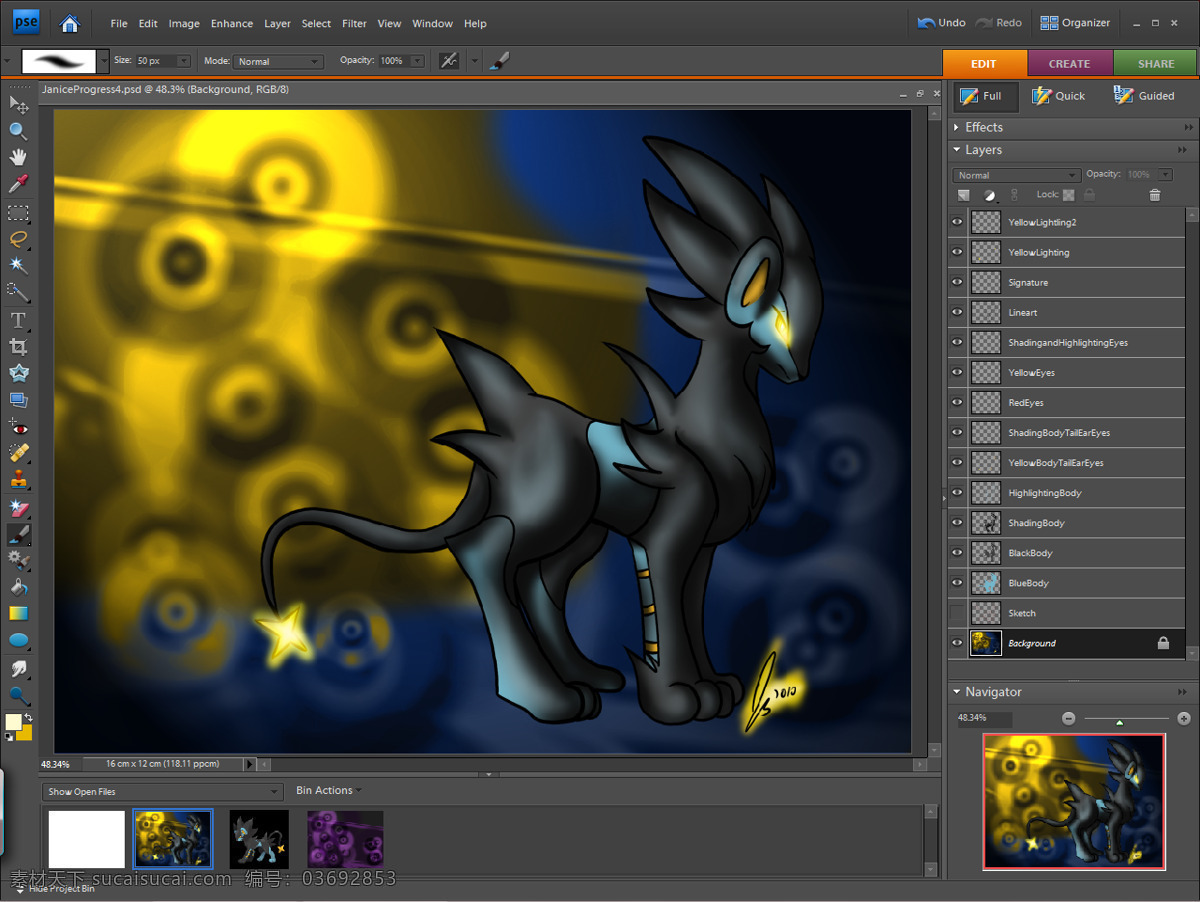Open the Layer menu
This screenshot has height=902, width=1200.
tap(278, 23)
